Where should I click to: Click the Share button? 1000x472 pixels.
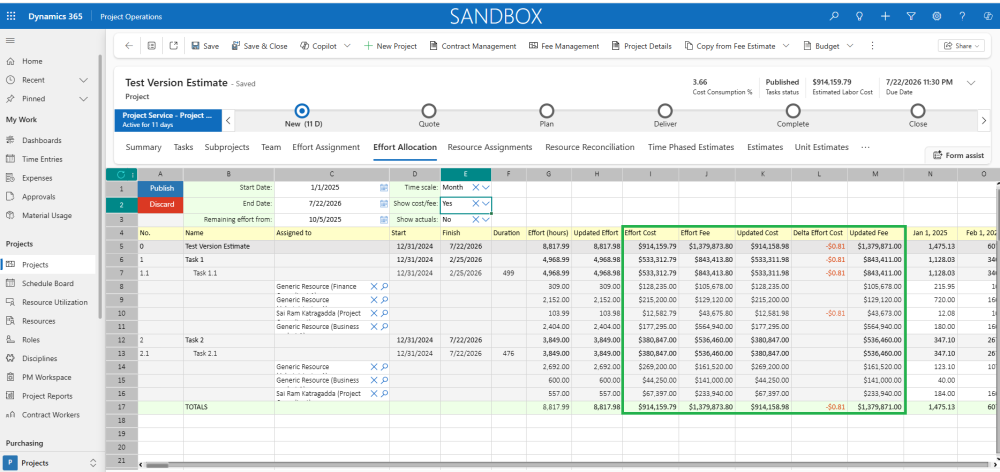961,46
